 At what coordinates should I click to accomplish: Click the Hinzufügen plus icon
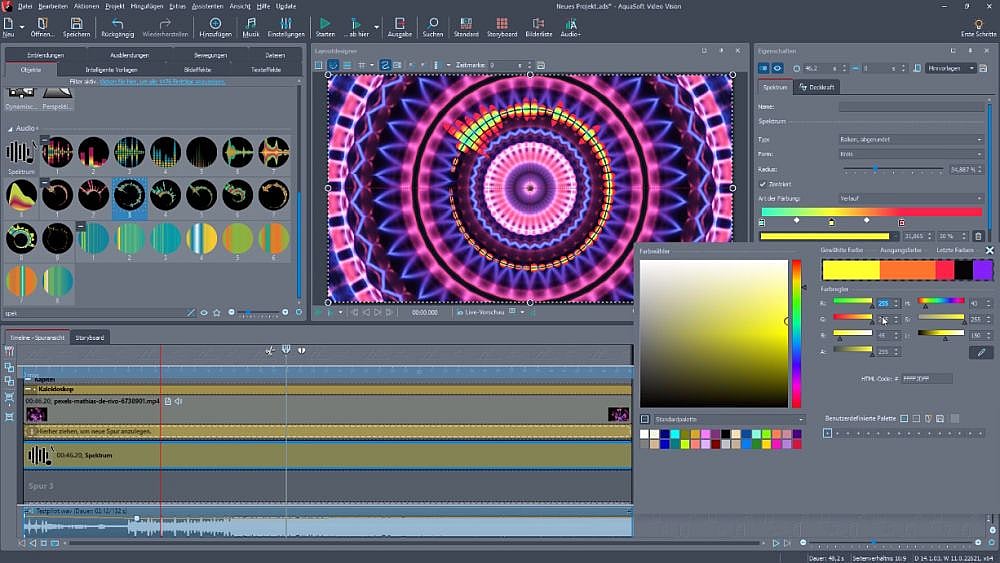click(x=215, y=22)
